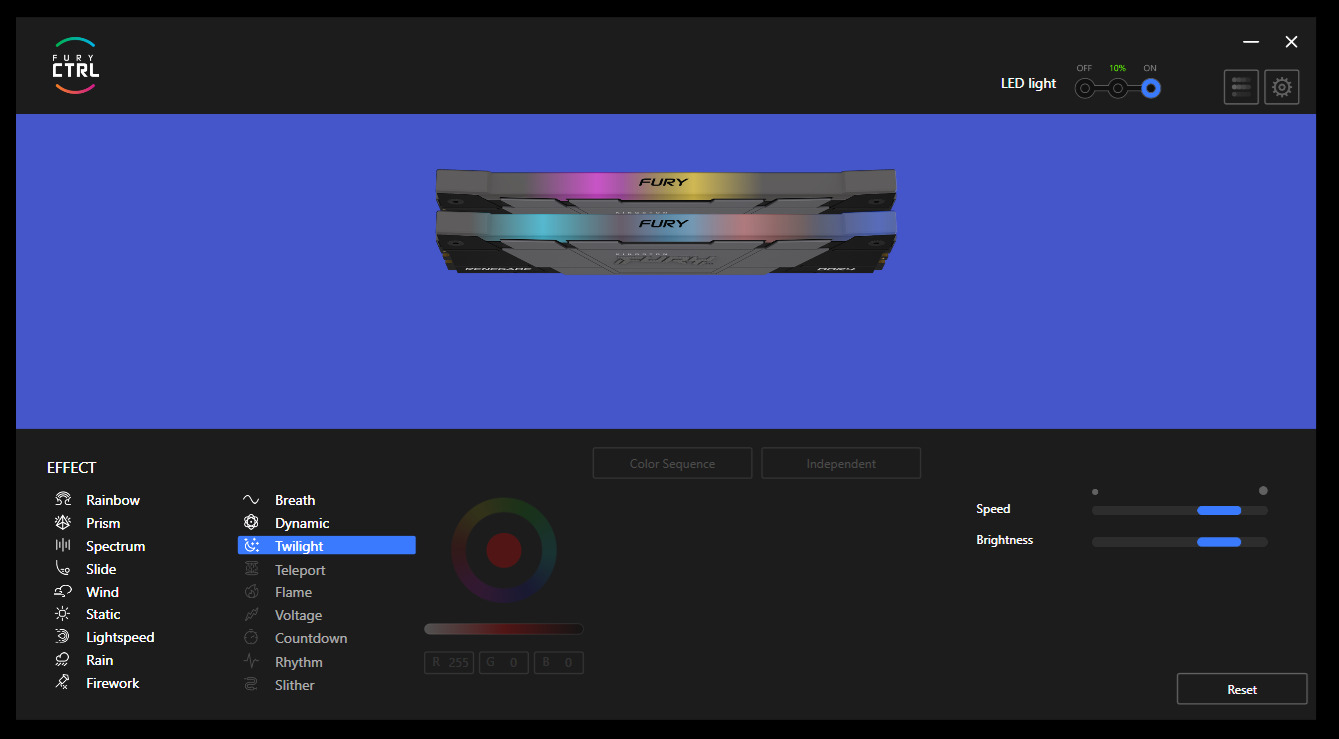This screenshot has height=739, width=1339.
Task: Select the Slither effect label
Action: pyautogui.click(x=295, y=685)
